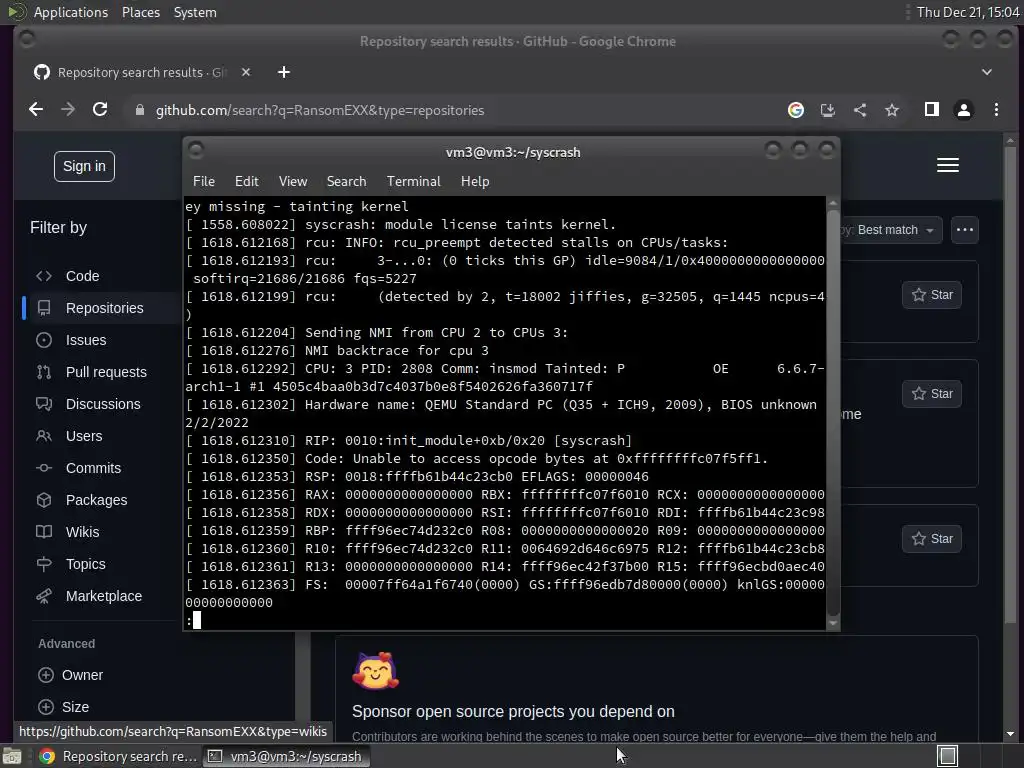Reload the GitHub search page
The height and width of the screenshot is (768, 1024).
tap(100, 110)
